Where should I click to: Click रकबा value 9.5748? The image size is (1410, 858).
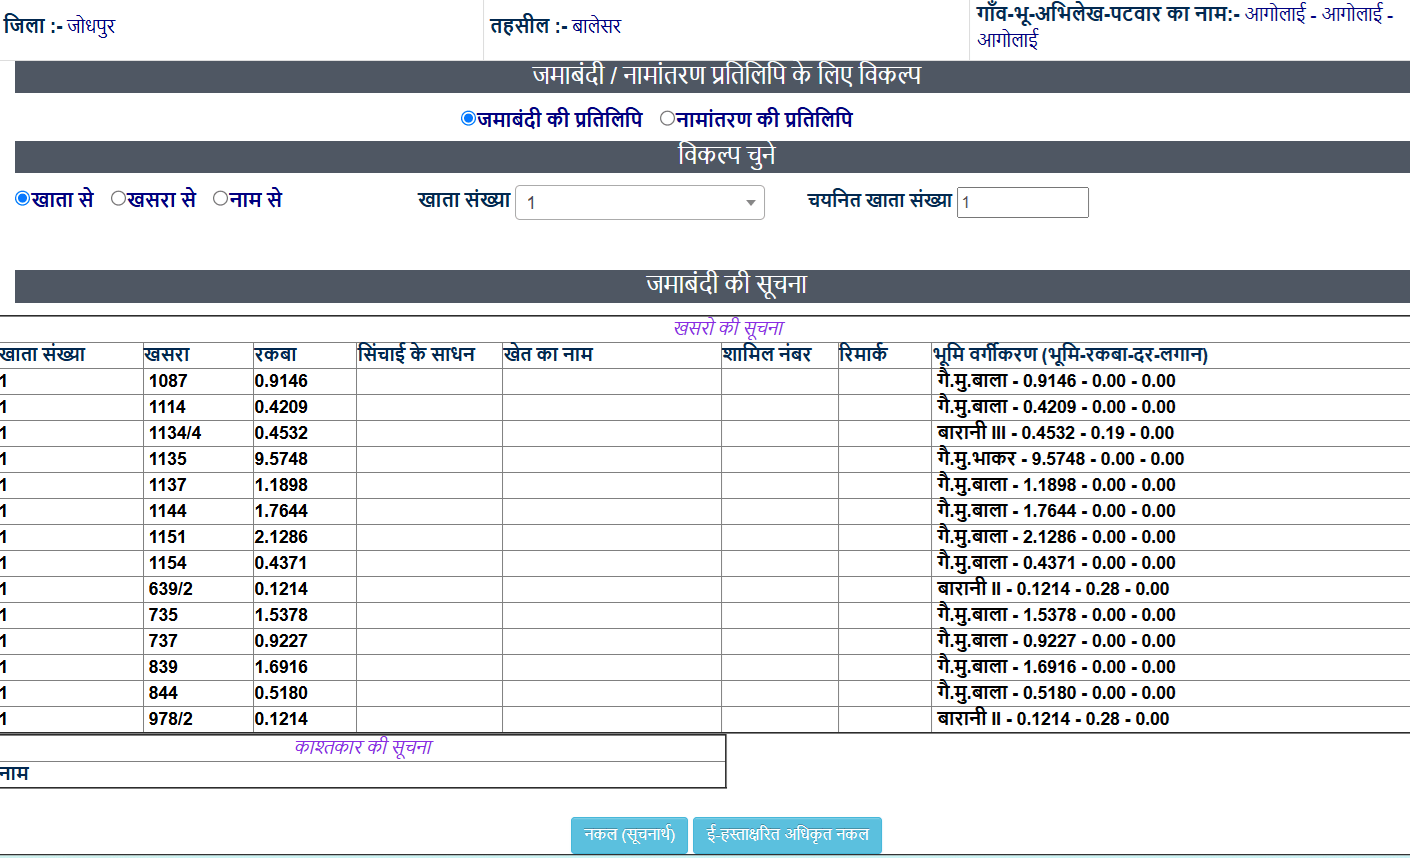[x=281, y=459]
